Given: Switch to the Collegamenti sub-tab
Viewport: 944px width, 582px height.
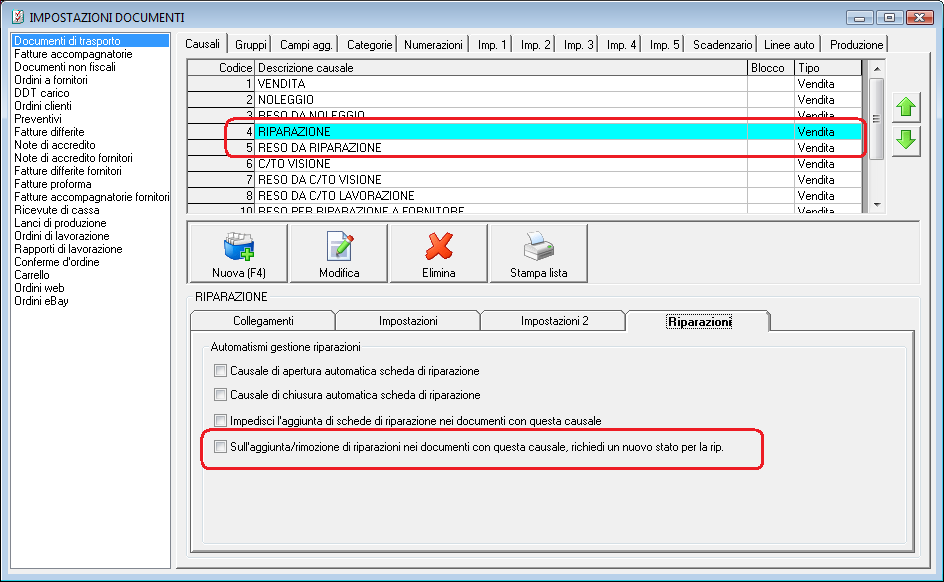Looking at the screenshot, I should pyautogui.click(x=263, y=321).
